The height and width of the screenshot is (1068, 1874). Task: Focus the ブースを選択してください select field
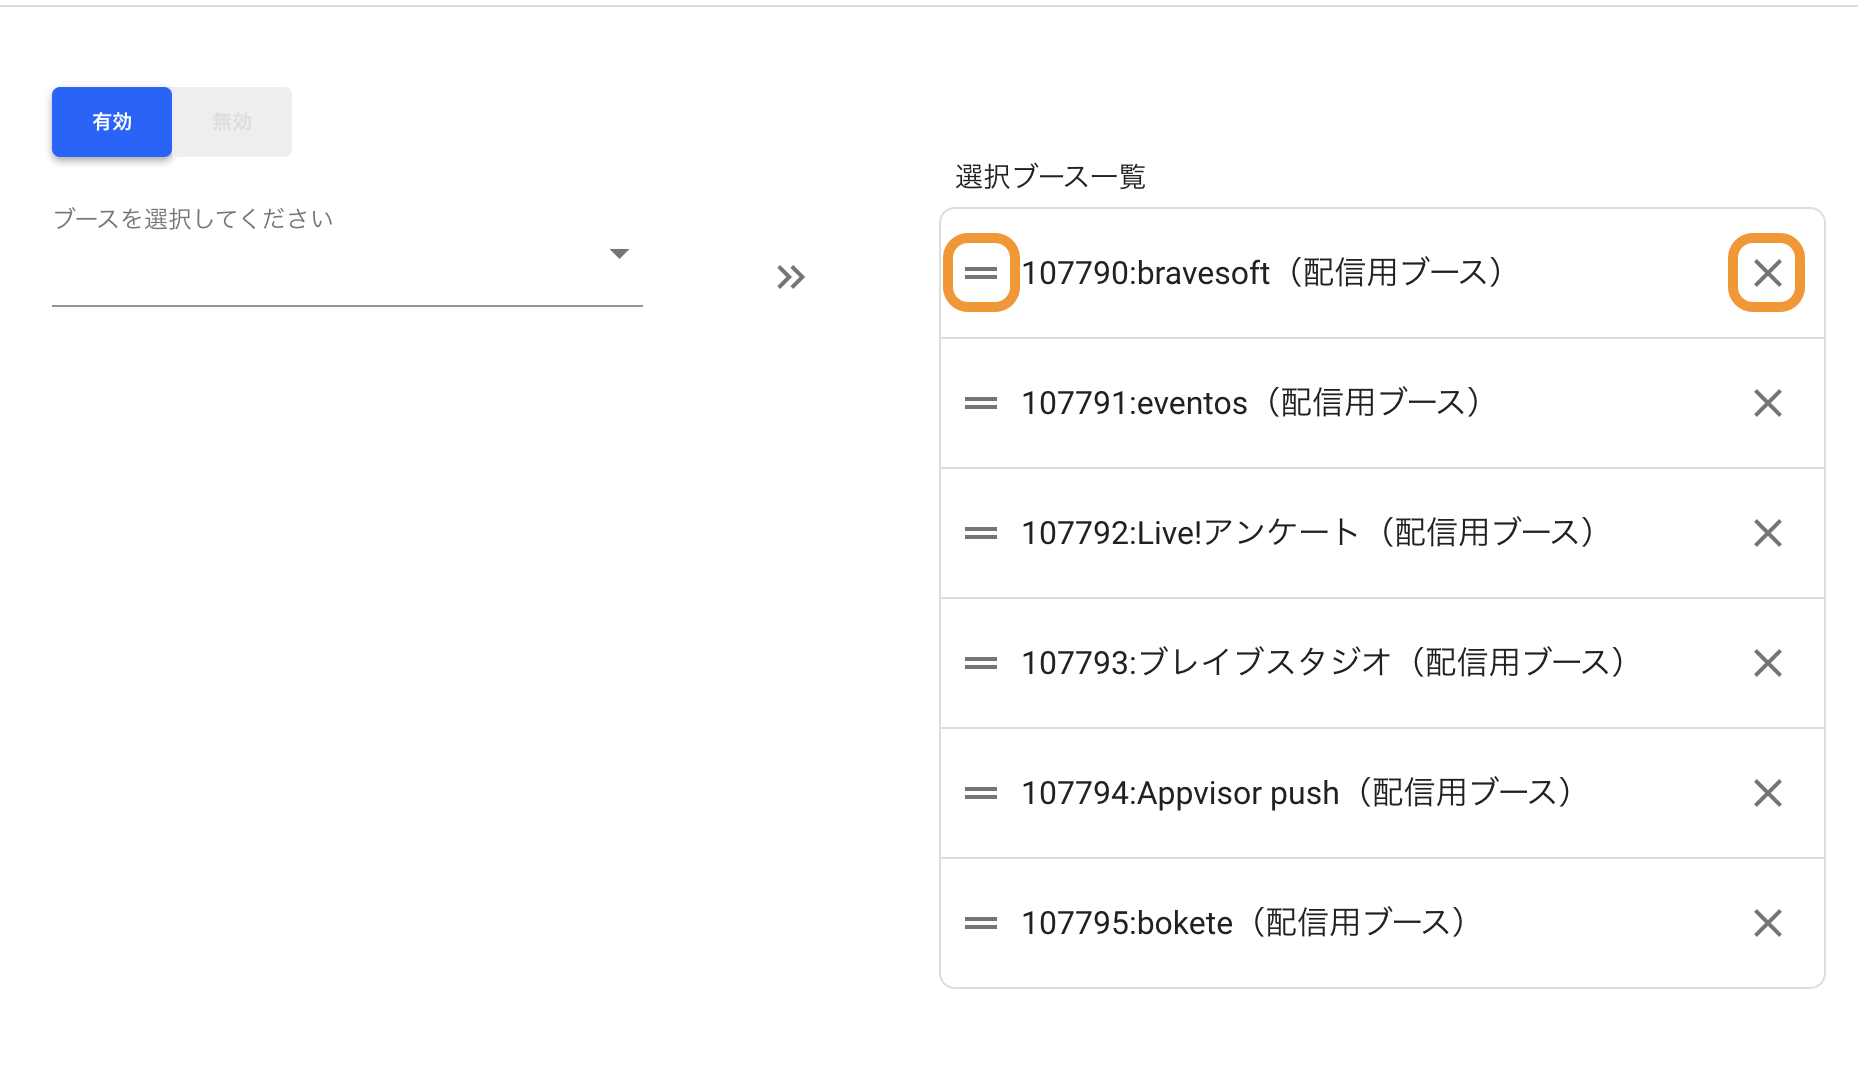[x=347, y=255]
